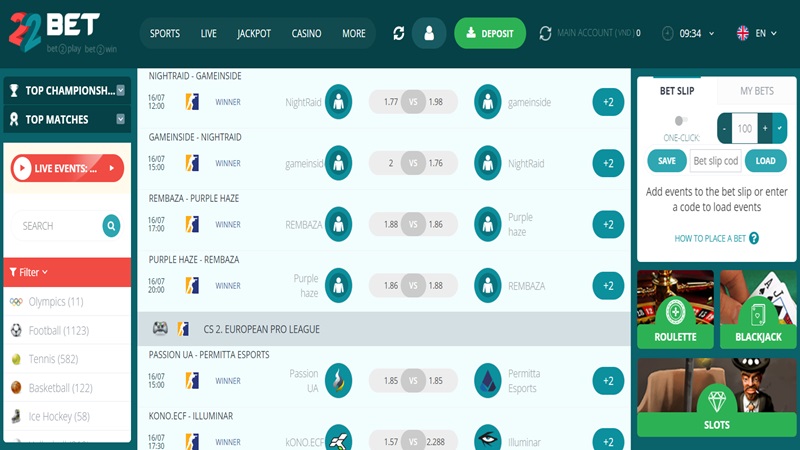The width and height of the screenshot is (800, 450).
Task: Click the 22BET logo
Action: (x=62, y=32)
